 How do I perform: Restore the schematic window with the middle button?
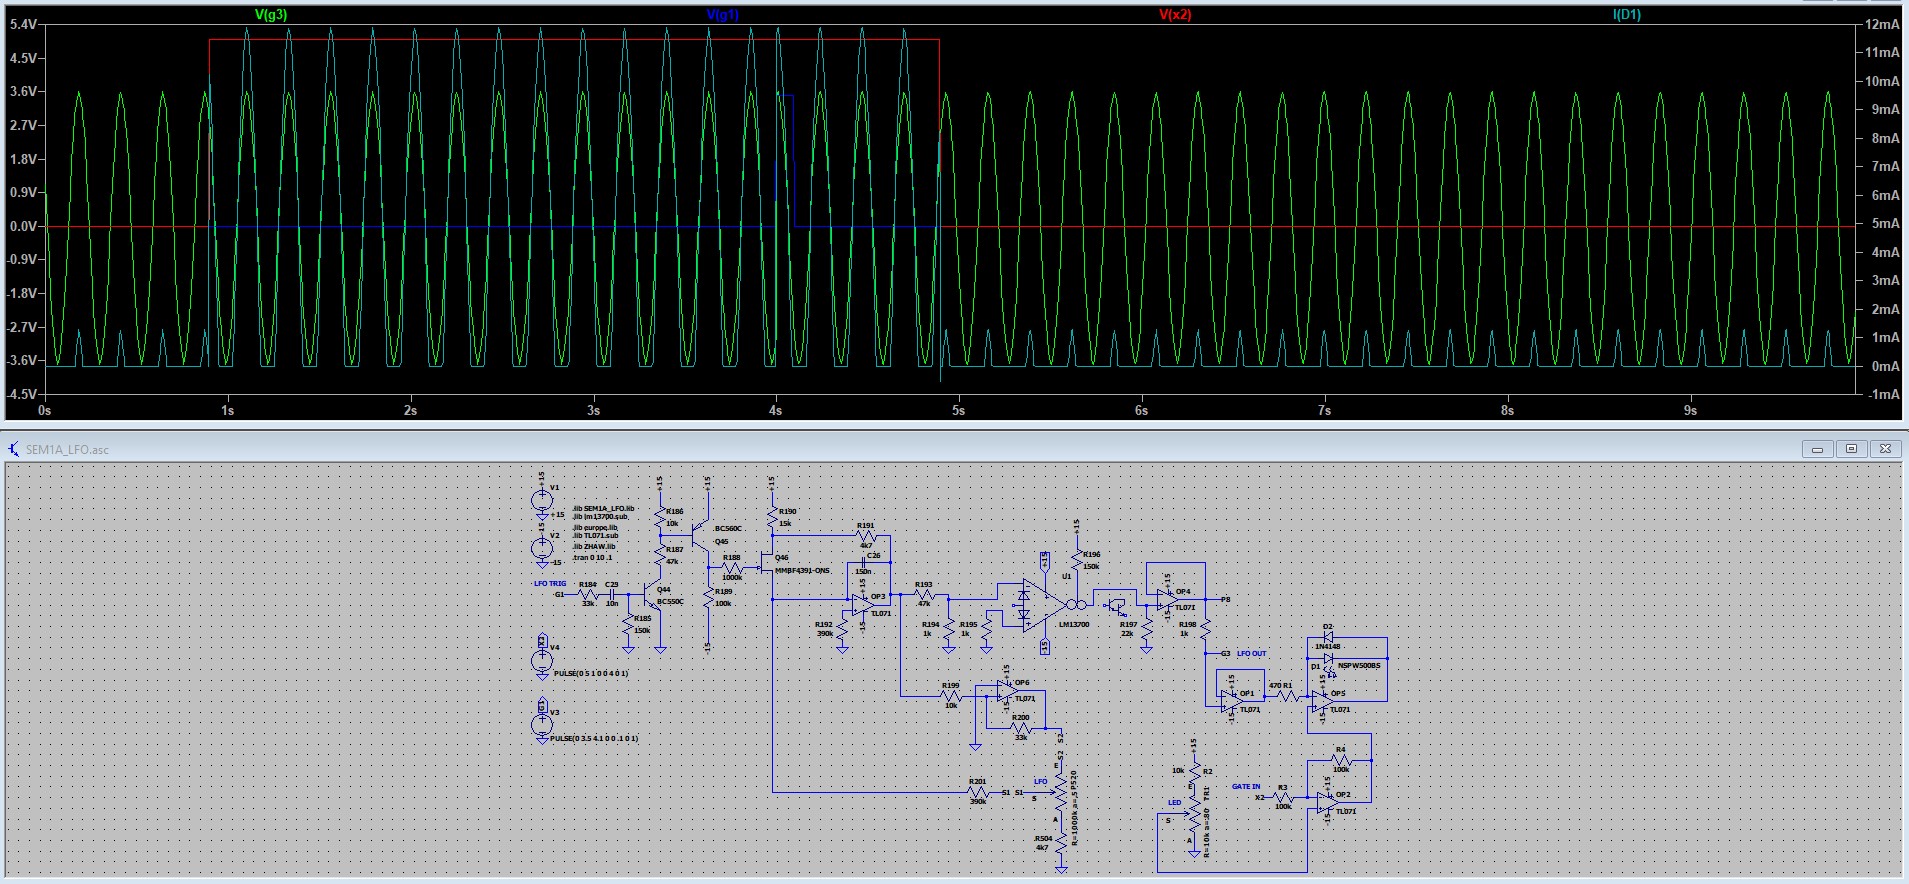point(1851,449)
